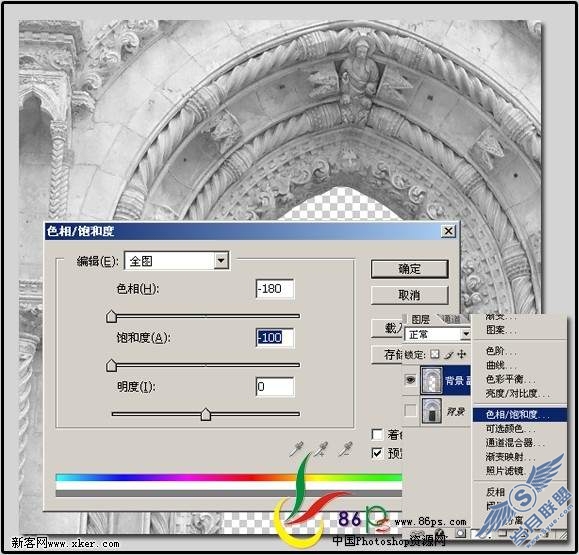This screenshot has height=555, width=579.
Task: Select the subtract-from-sample eyedropper
Action: [x=345, y=449]
